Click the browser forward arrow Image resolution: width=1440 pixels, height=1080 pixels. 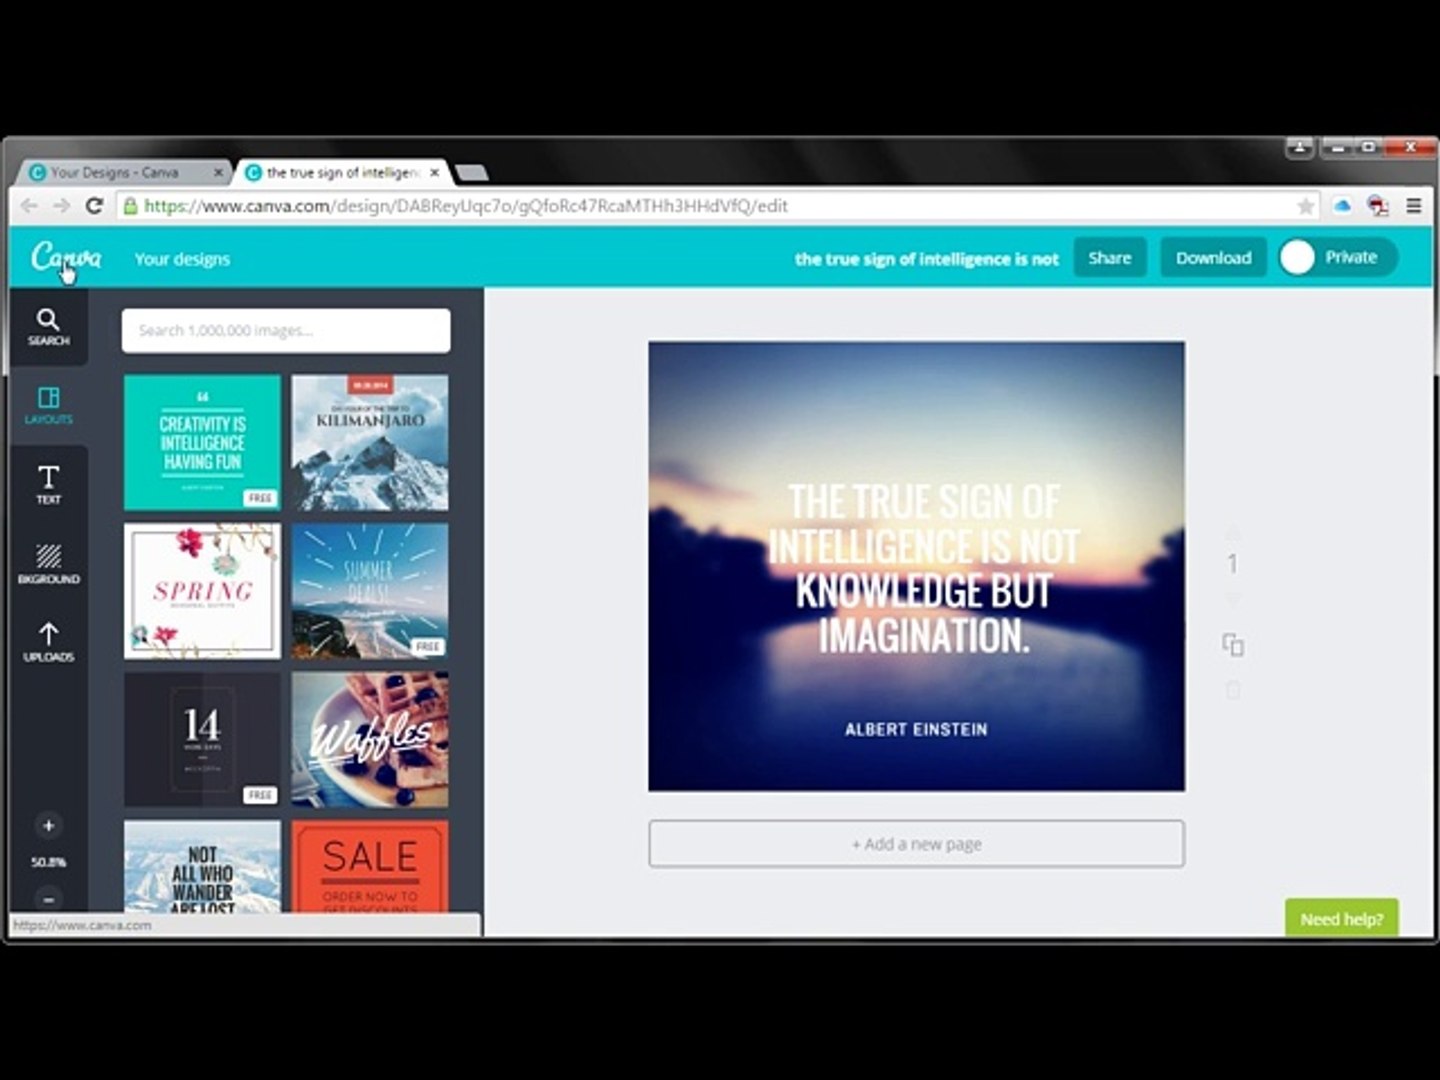click(x=62, y=206)
